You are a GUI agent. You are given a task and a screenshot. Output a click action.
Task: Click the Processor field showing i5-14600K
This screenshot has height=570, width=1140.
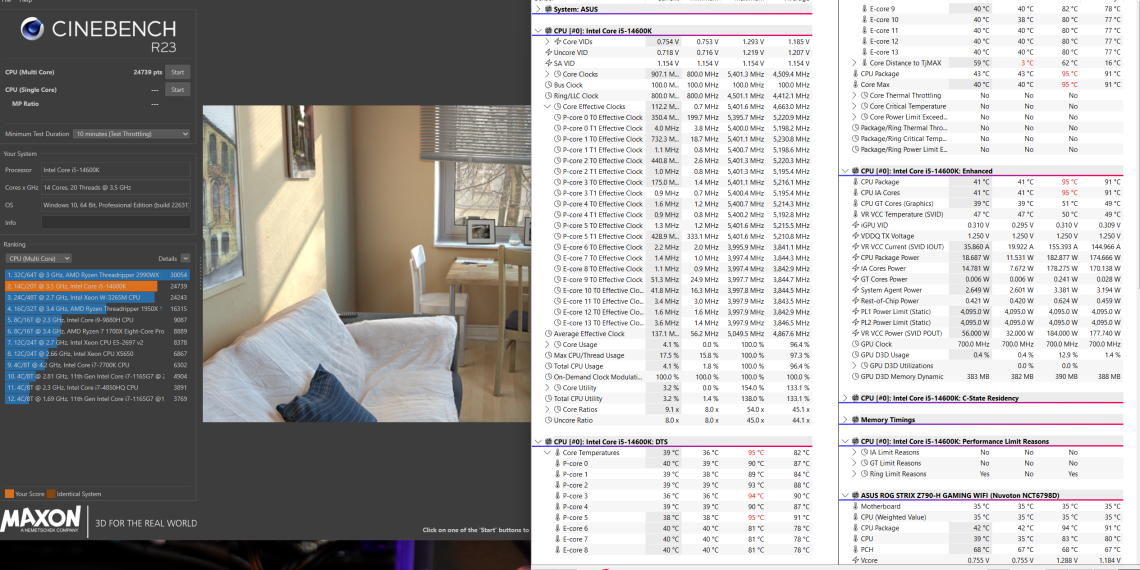click(x=116, y=170)
